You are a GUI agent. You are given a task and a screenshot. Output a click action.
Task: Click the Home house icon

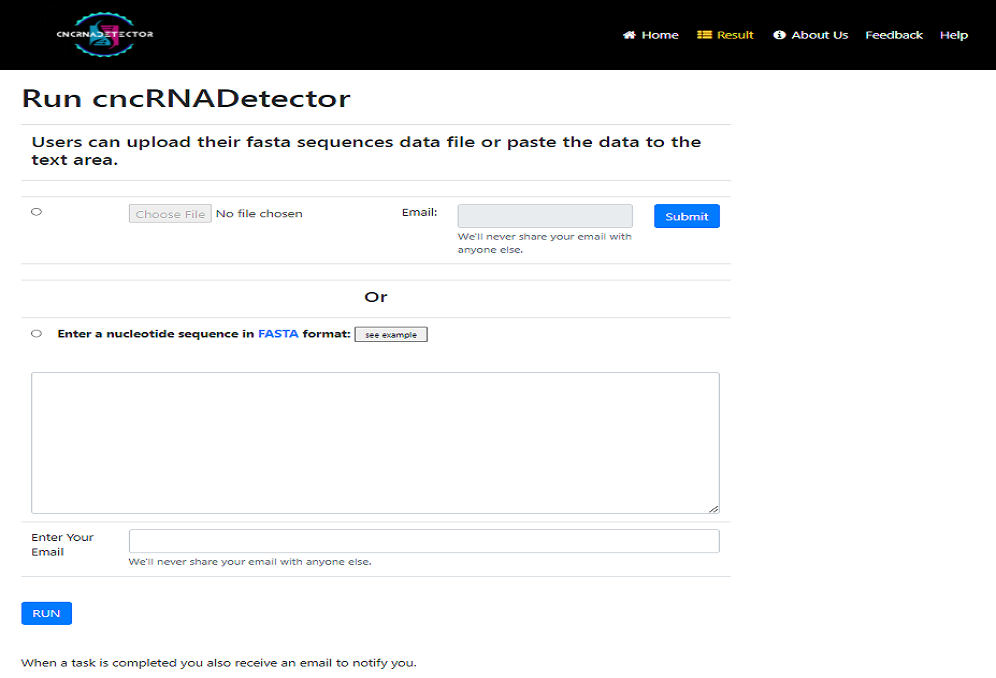tap(629, 35)
